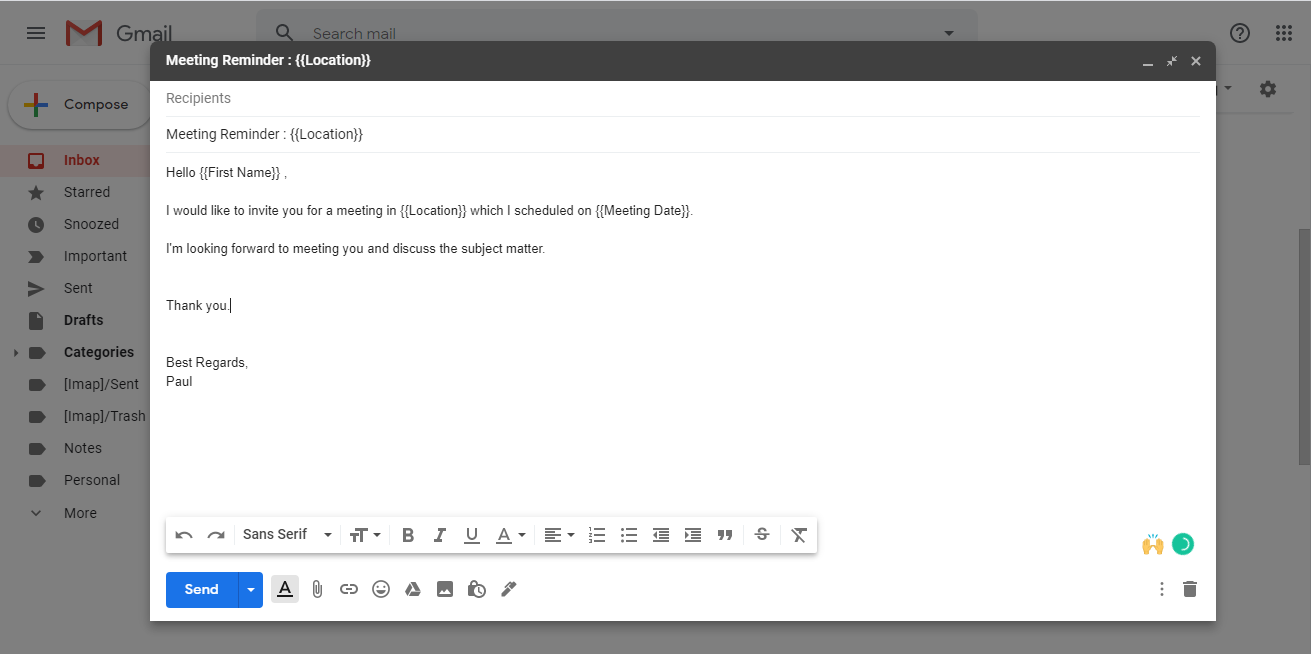The height and width of the screenshot is (654, 1311).
Task: Open more send options arrow
Action: point(251,590)
